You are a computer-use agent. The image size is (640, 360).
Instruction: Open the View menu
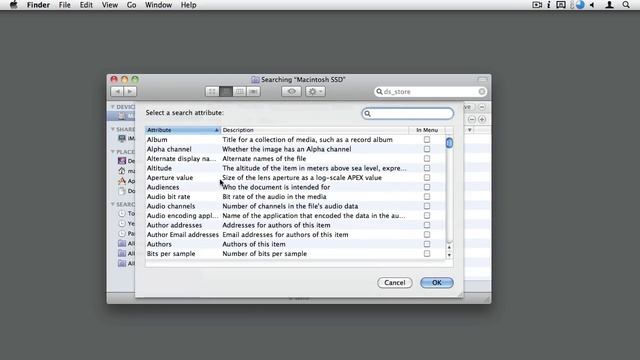click(110, 5)
